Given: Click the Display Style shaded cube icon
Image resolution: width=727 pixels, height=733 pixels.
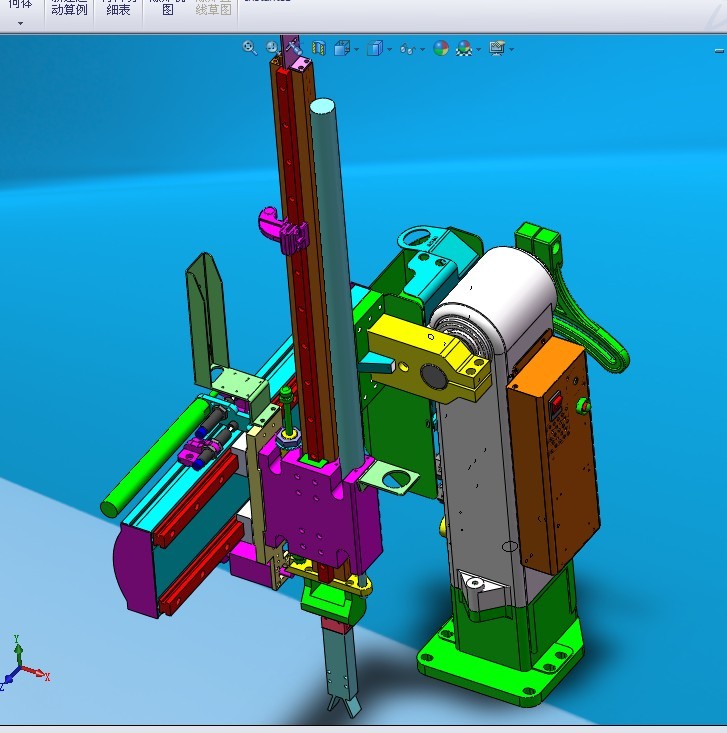Looking at the screenshot, I should coord(374,47).
